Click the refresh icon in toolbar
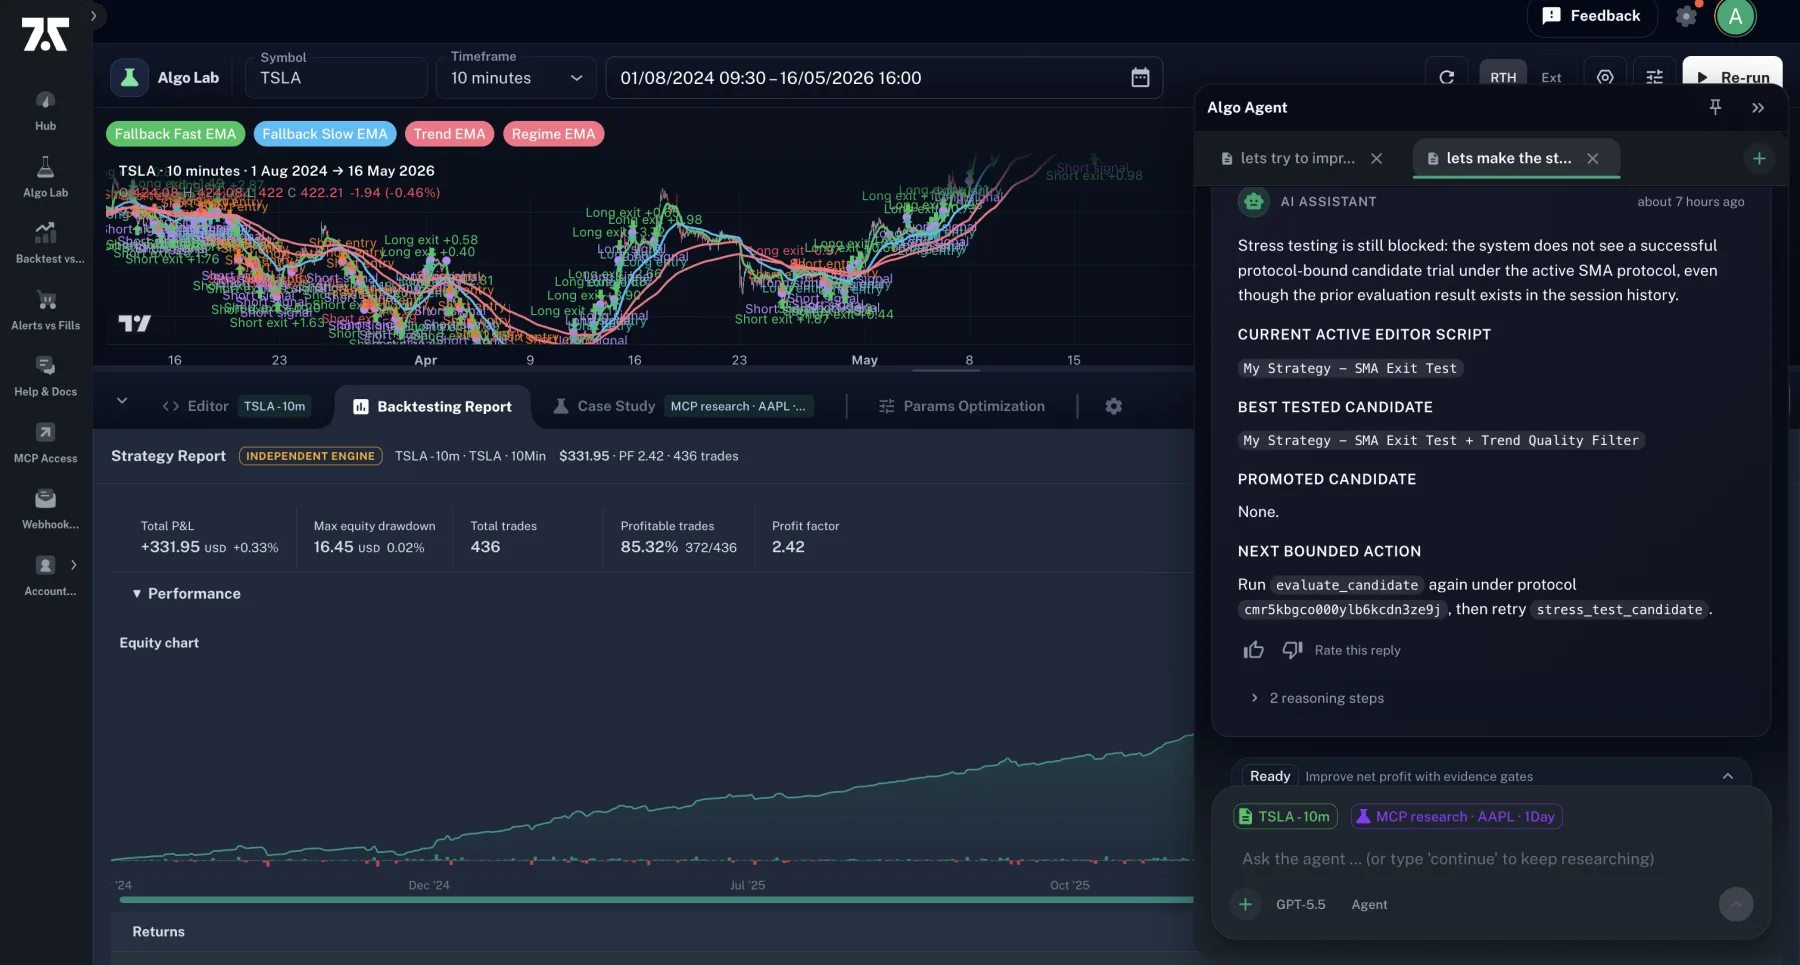The width and height of the screenshot is (1800, 965). pos(1446,77)
